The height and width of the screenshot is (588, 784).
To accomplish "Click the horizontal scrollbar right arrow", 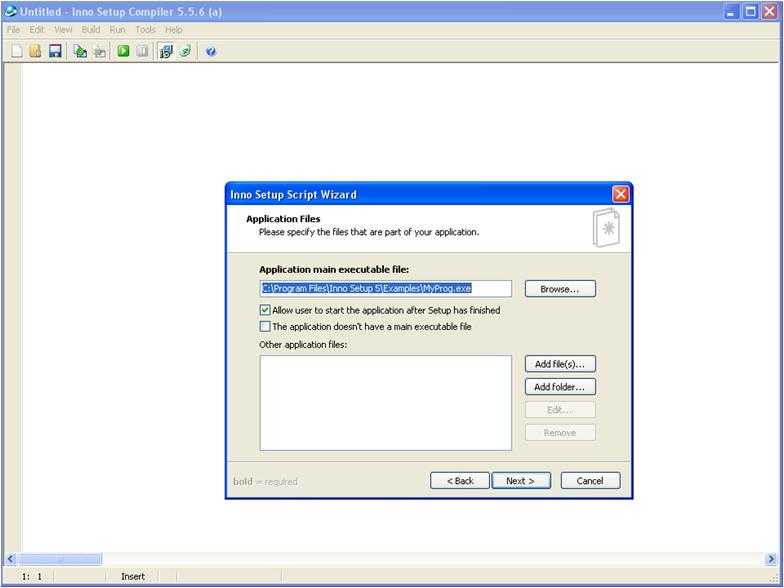I will tap(770, 559).
